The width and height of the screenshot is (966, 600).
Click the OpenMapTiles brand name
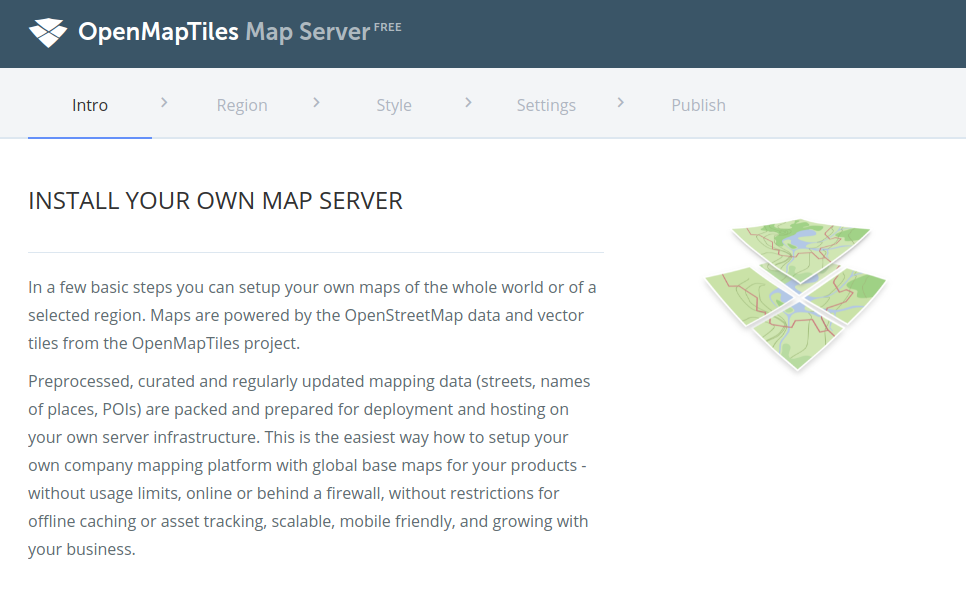[x=158, y=33]
